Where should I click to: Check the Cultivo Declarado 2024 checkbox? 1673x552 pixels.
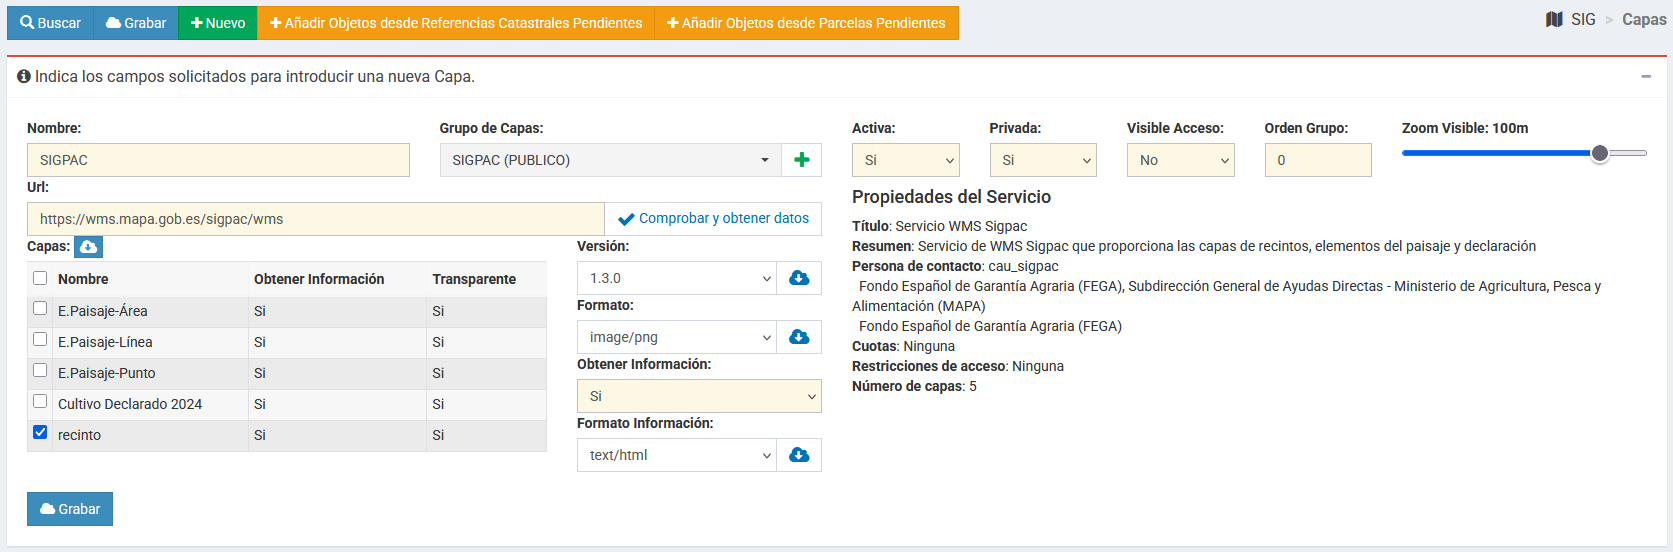40,402
